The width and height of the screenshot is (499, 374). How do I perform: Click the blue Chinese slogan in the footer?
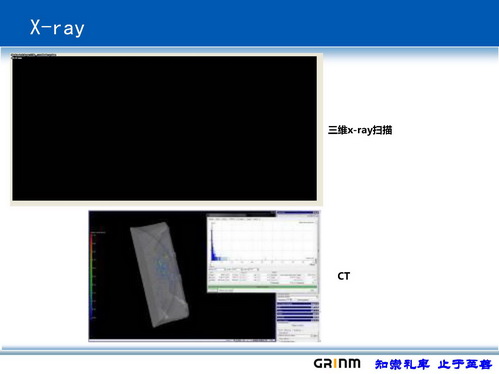point(433,364)
